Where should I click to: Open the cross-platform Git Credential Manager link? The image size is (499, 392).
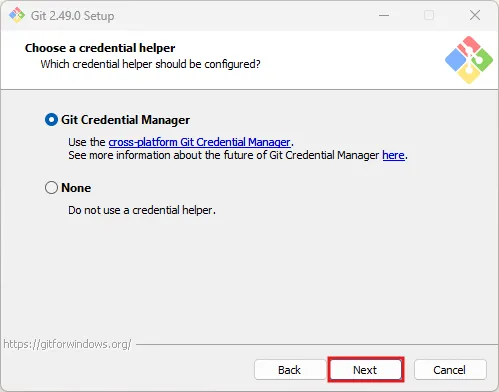coord(199,142)
